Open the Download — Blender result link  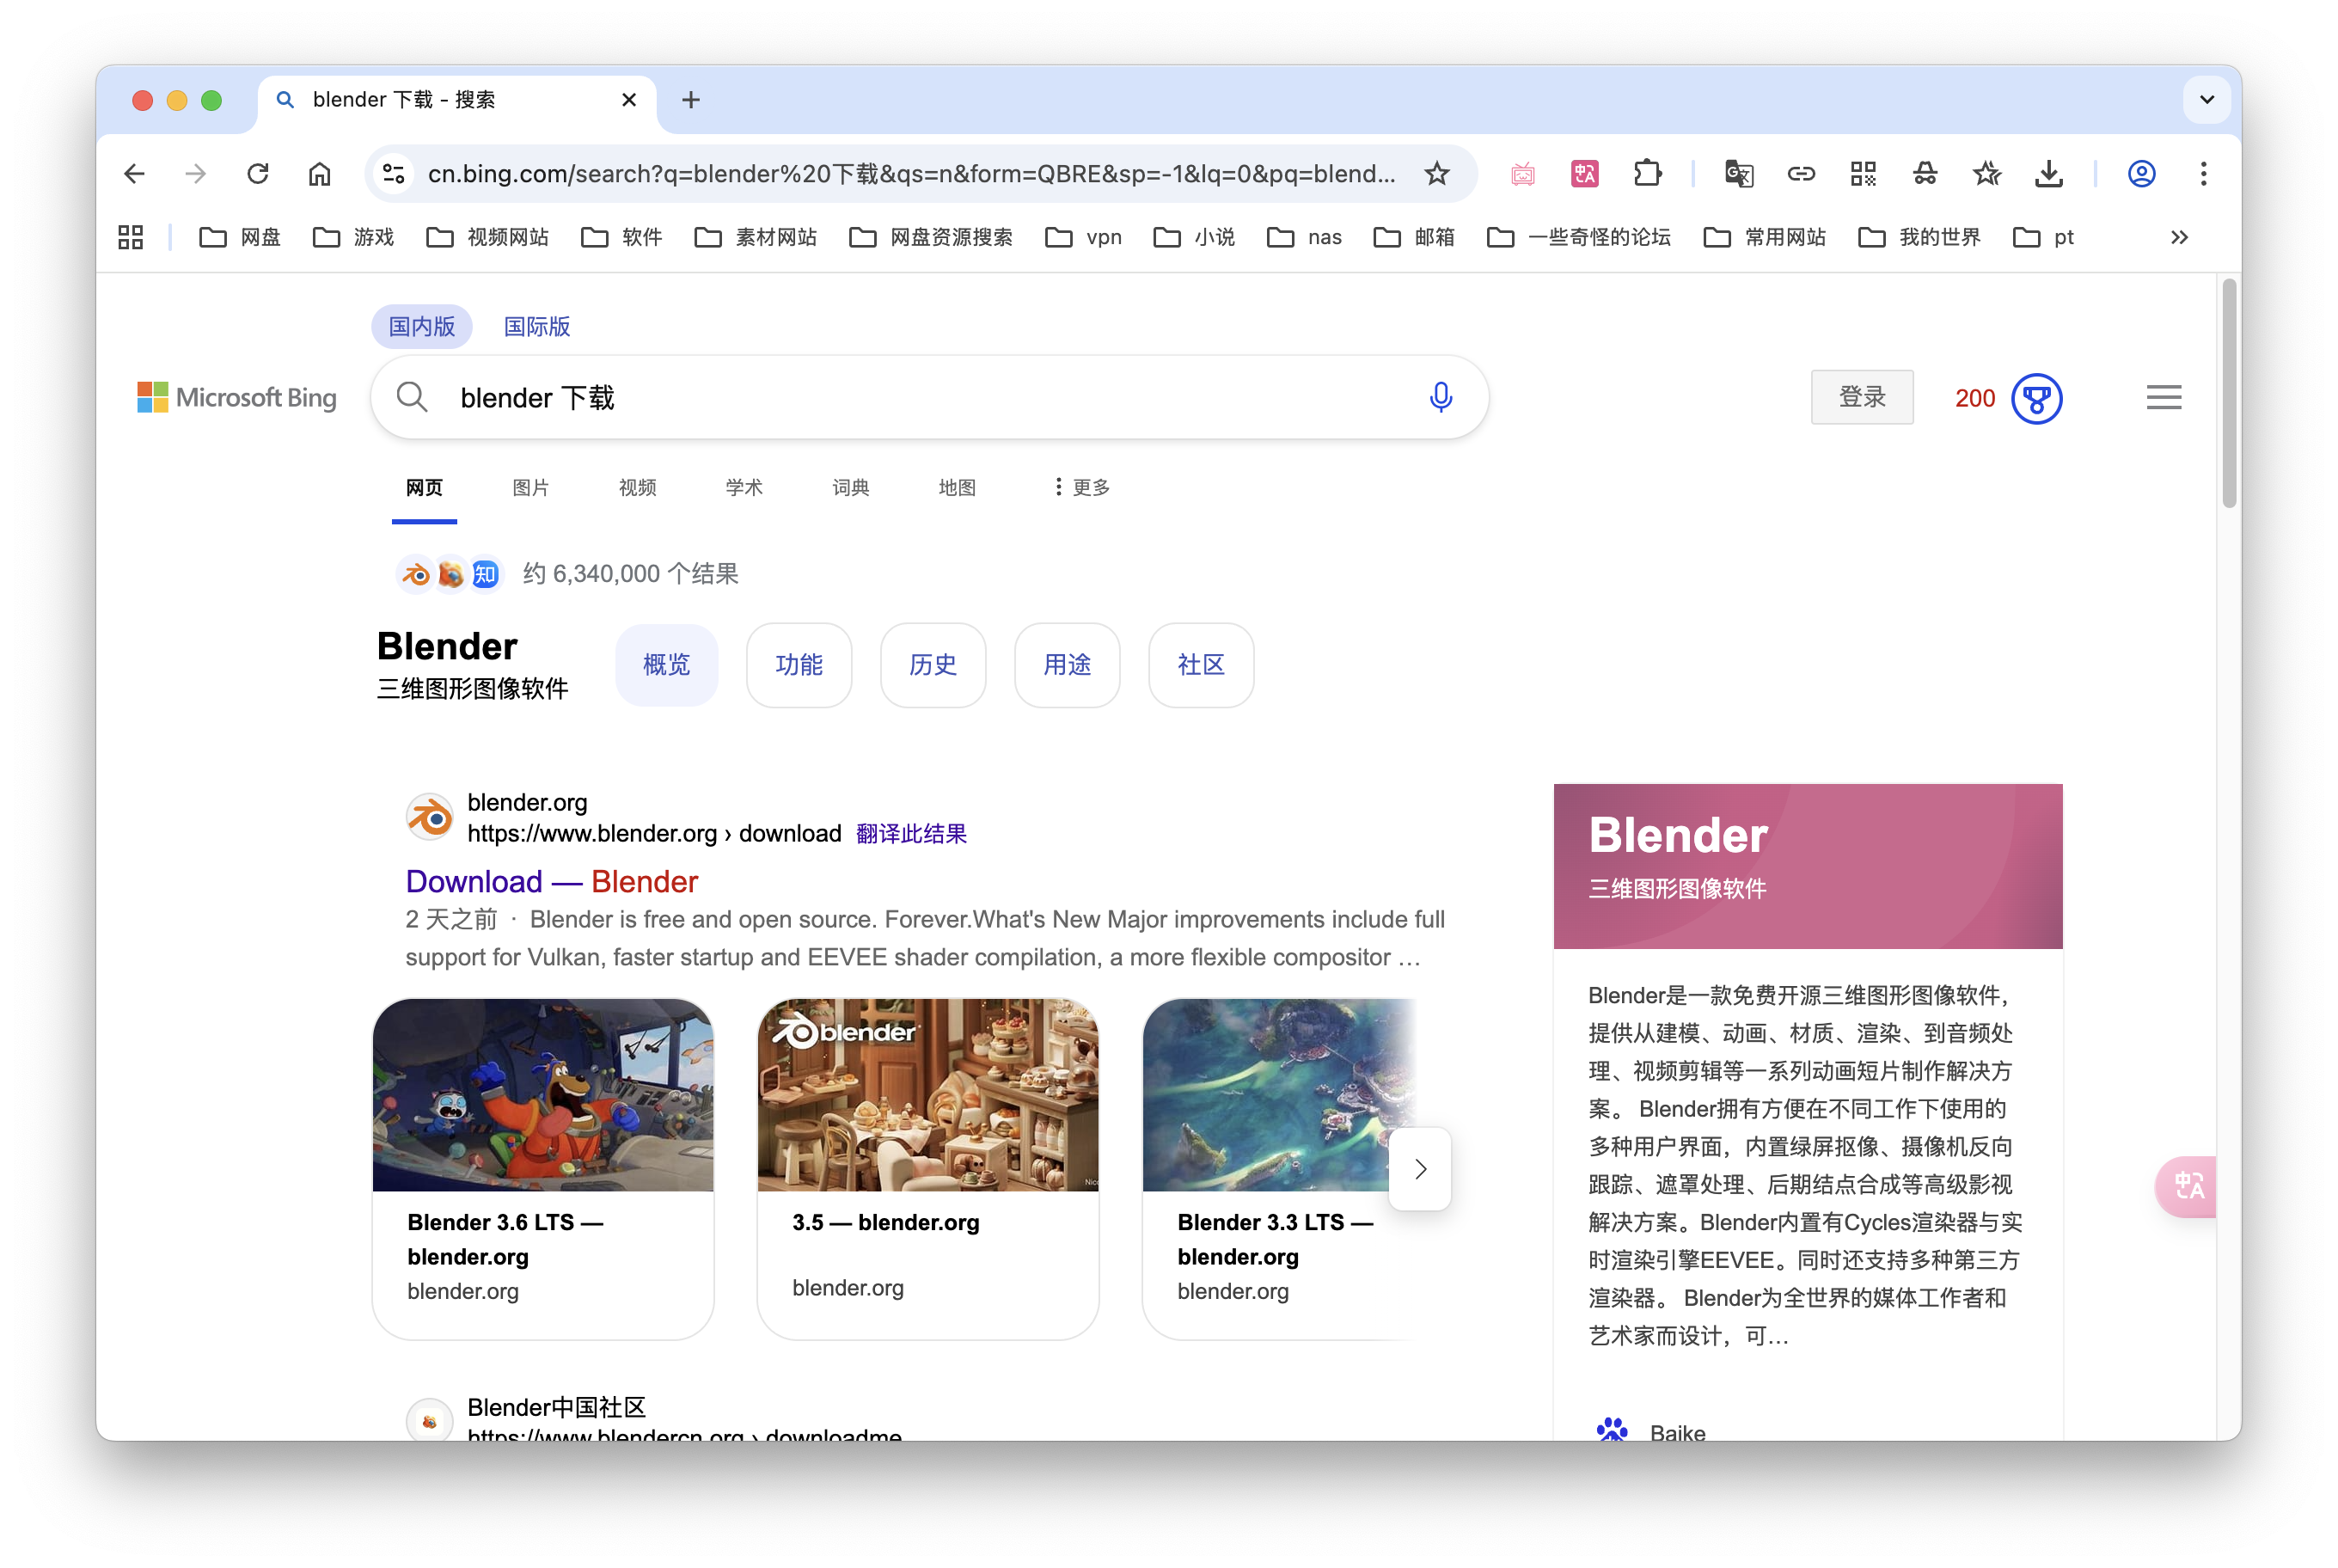[551, 881]
